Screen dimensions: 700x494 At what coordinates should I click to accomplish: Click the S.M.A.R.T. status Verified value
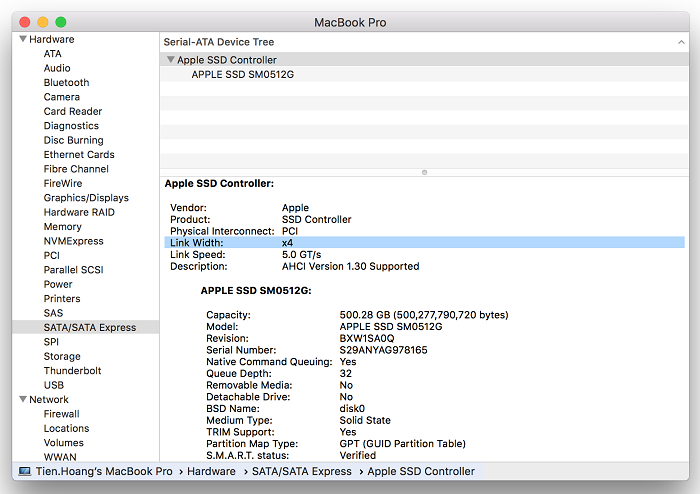point(358,455)
